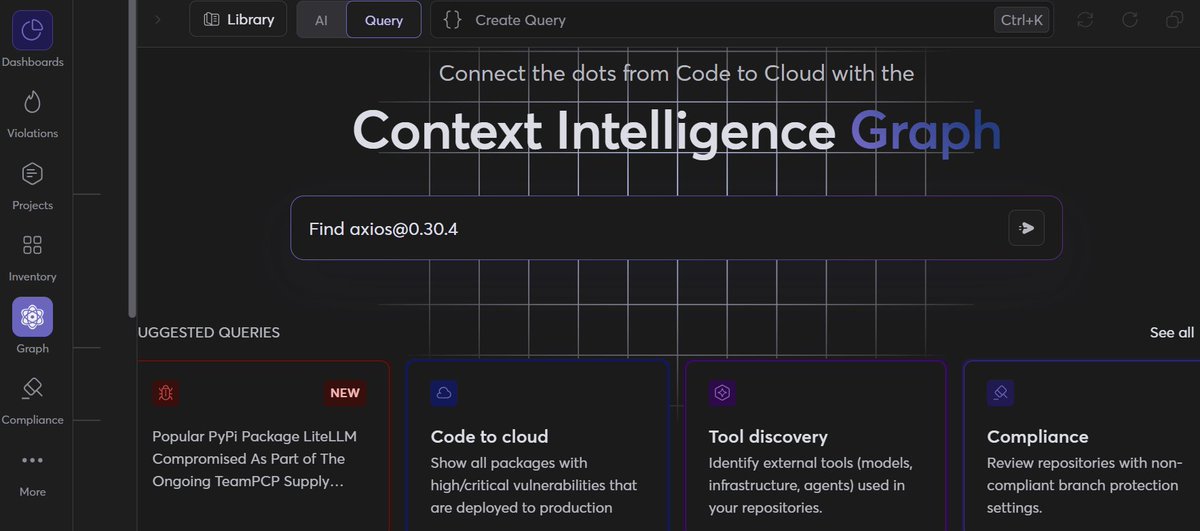
Task: Switch to the AI mode tab
Action: click(321, 20)
